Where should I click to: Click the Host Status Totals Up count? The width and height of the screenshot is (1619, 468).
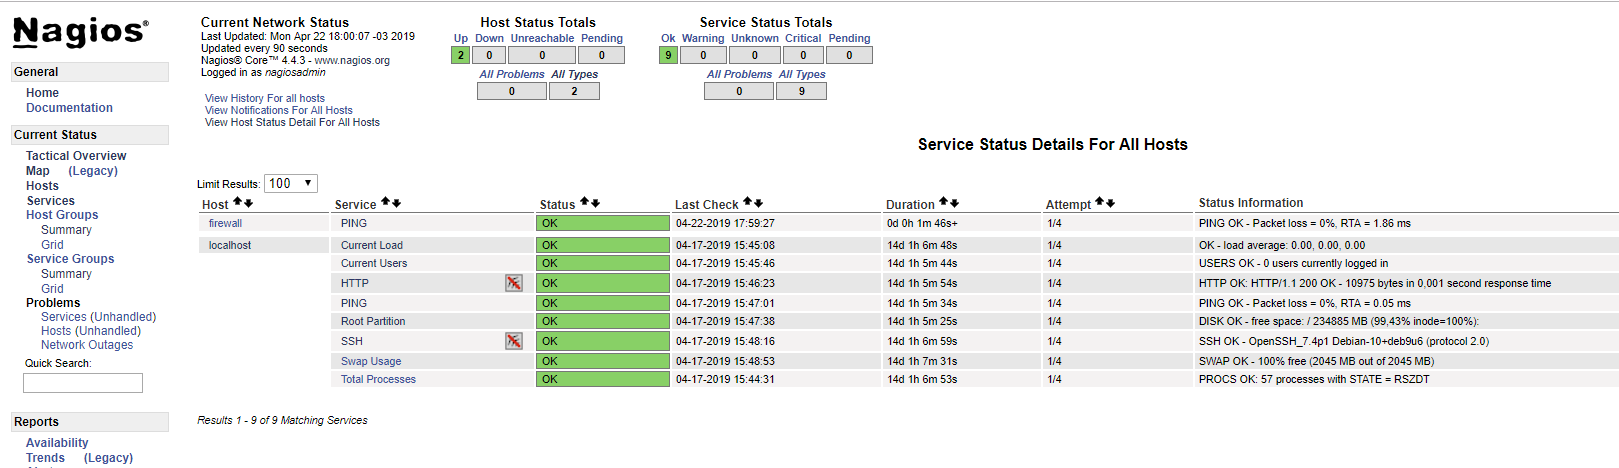pyautogui.click(x=460, y=56)
